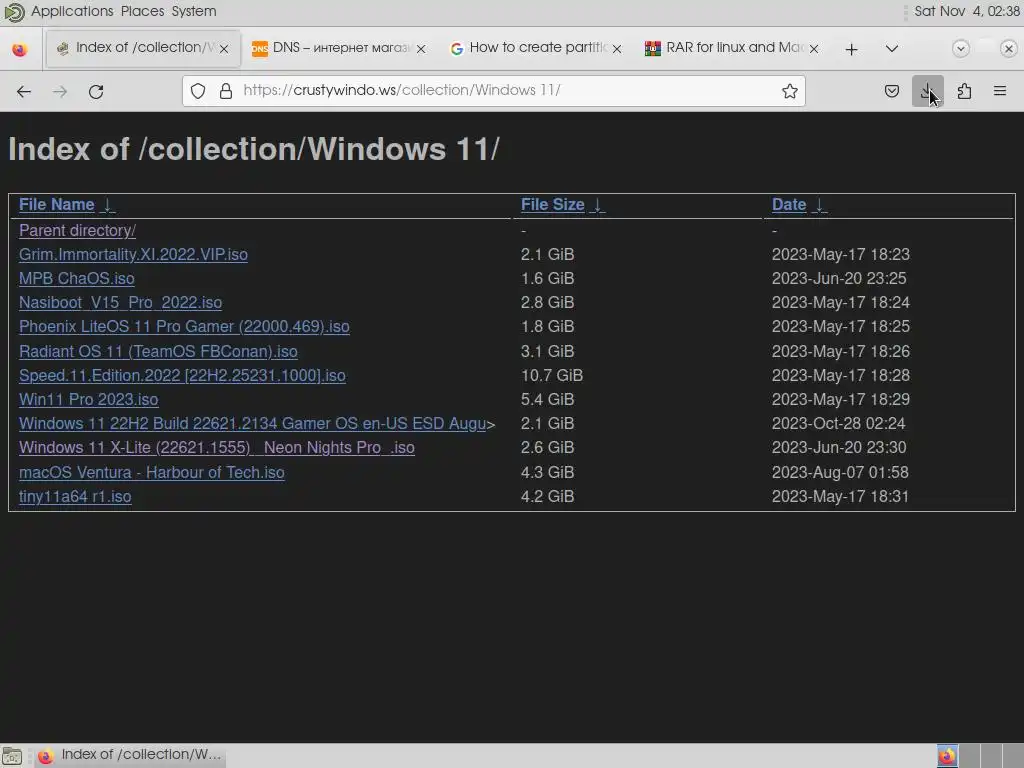Sort by File Name header link

[x=57, y=204]
